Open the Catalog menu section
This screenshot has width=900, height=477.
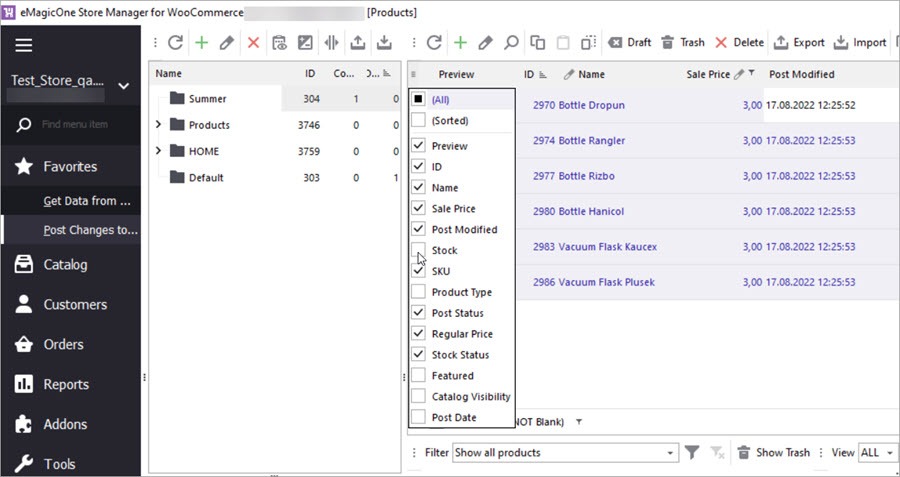click(x=65, y=265)
